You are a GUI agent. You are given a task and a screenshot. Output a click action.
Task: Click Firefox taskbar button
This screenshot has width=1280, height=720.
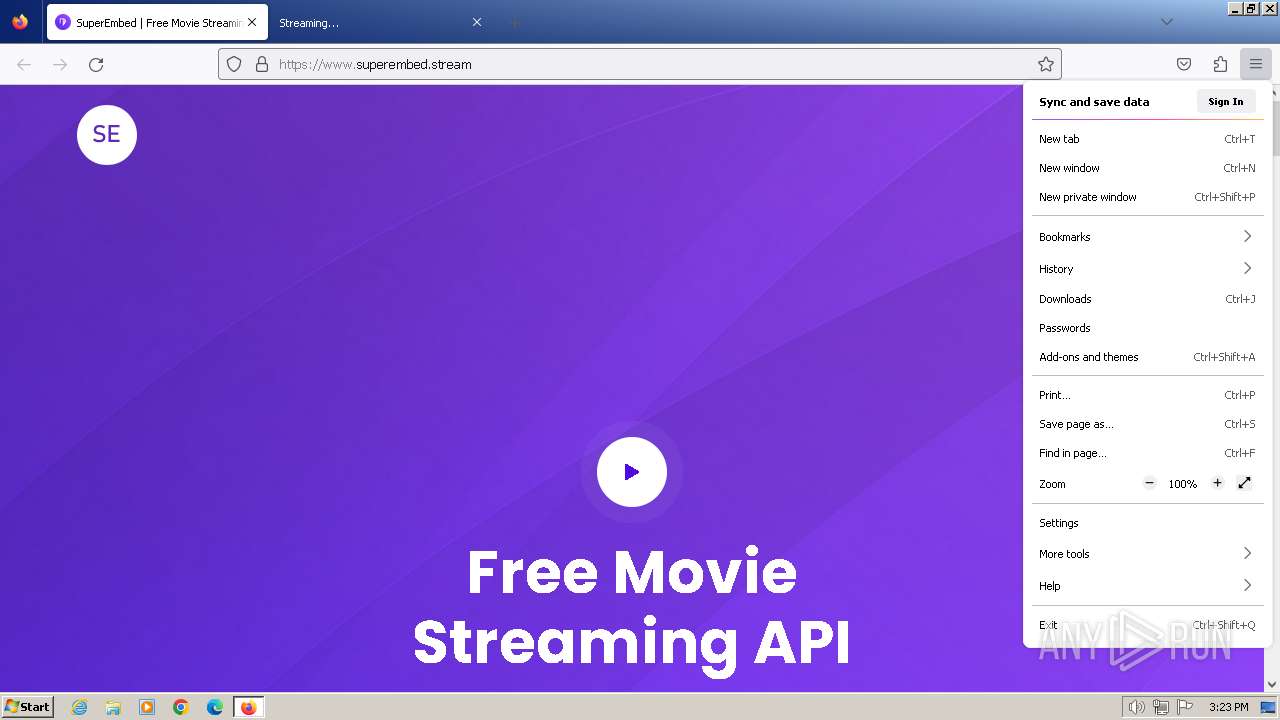[x=249, y=707]
